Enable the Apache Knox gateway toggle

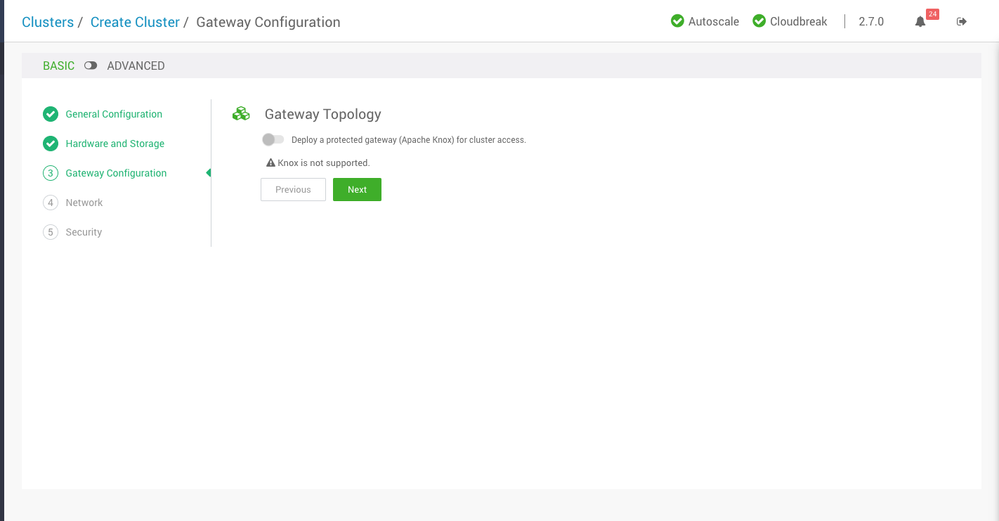pos(273,139)
